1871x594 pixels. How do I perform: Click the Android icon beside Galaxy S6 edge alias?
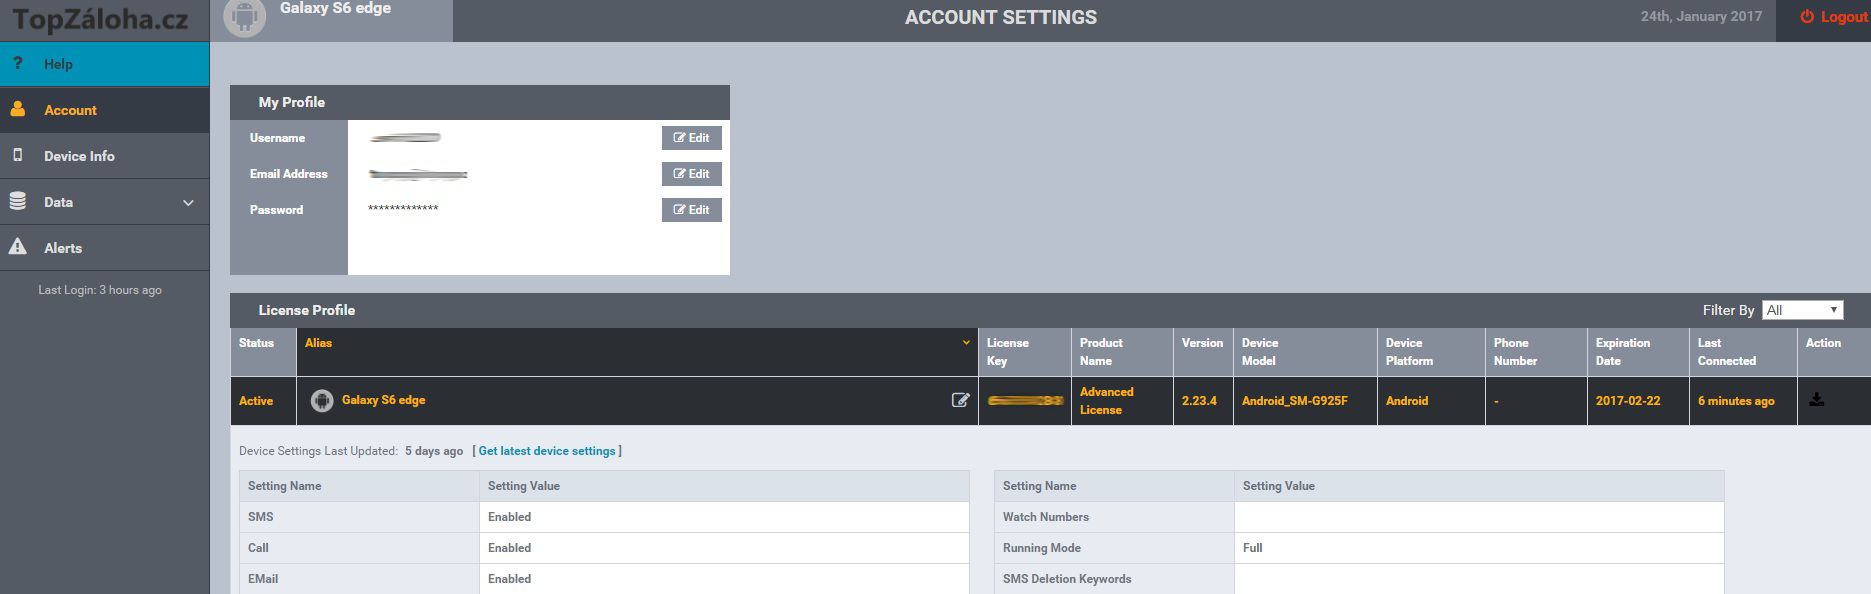[321, 400]
